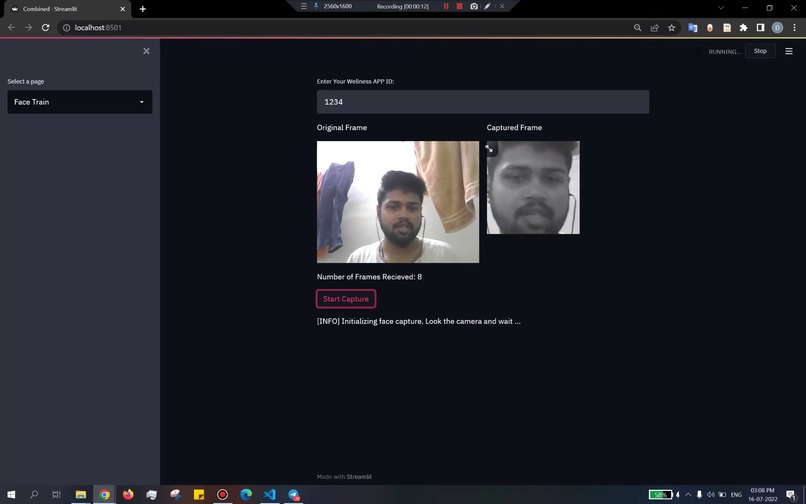View site information icon in address bar
The image size is (806, 504).
click(66, 28)
